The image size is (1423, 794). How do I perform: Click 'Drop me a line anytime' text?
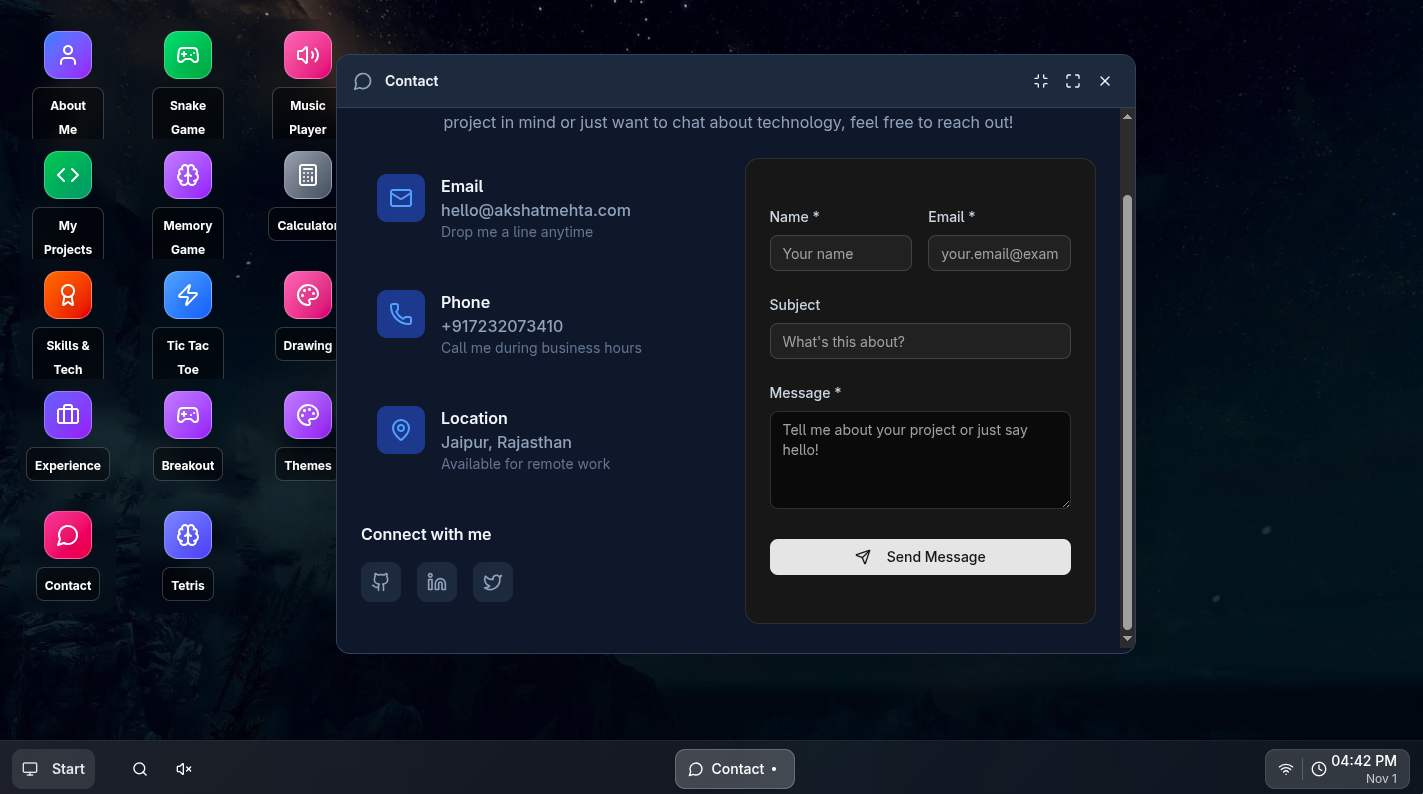[x=517, y=232]
